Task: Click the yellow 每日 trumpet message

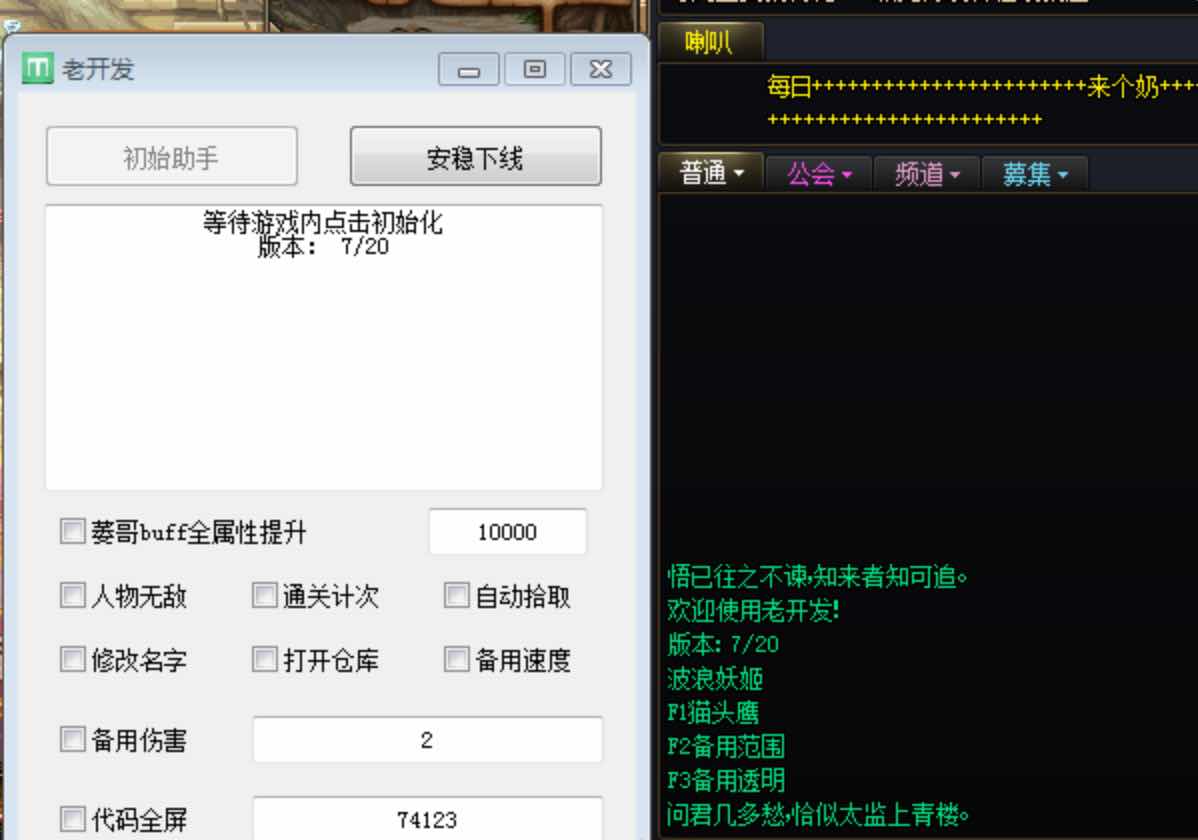Action: pos(982,101)
